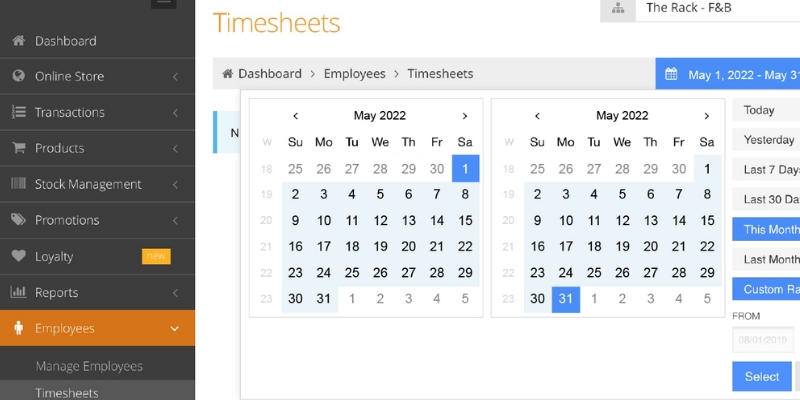The image size is (800, 400).
Task: Click the Transactions list icon
Action: (x=18, y=112)
